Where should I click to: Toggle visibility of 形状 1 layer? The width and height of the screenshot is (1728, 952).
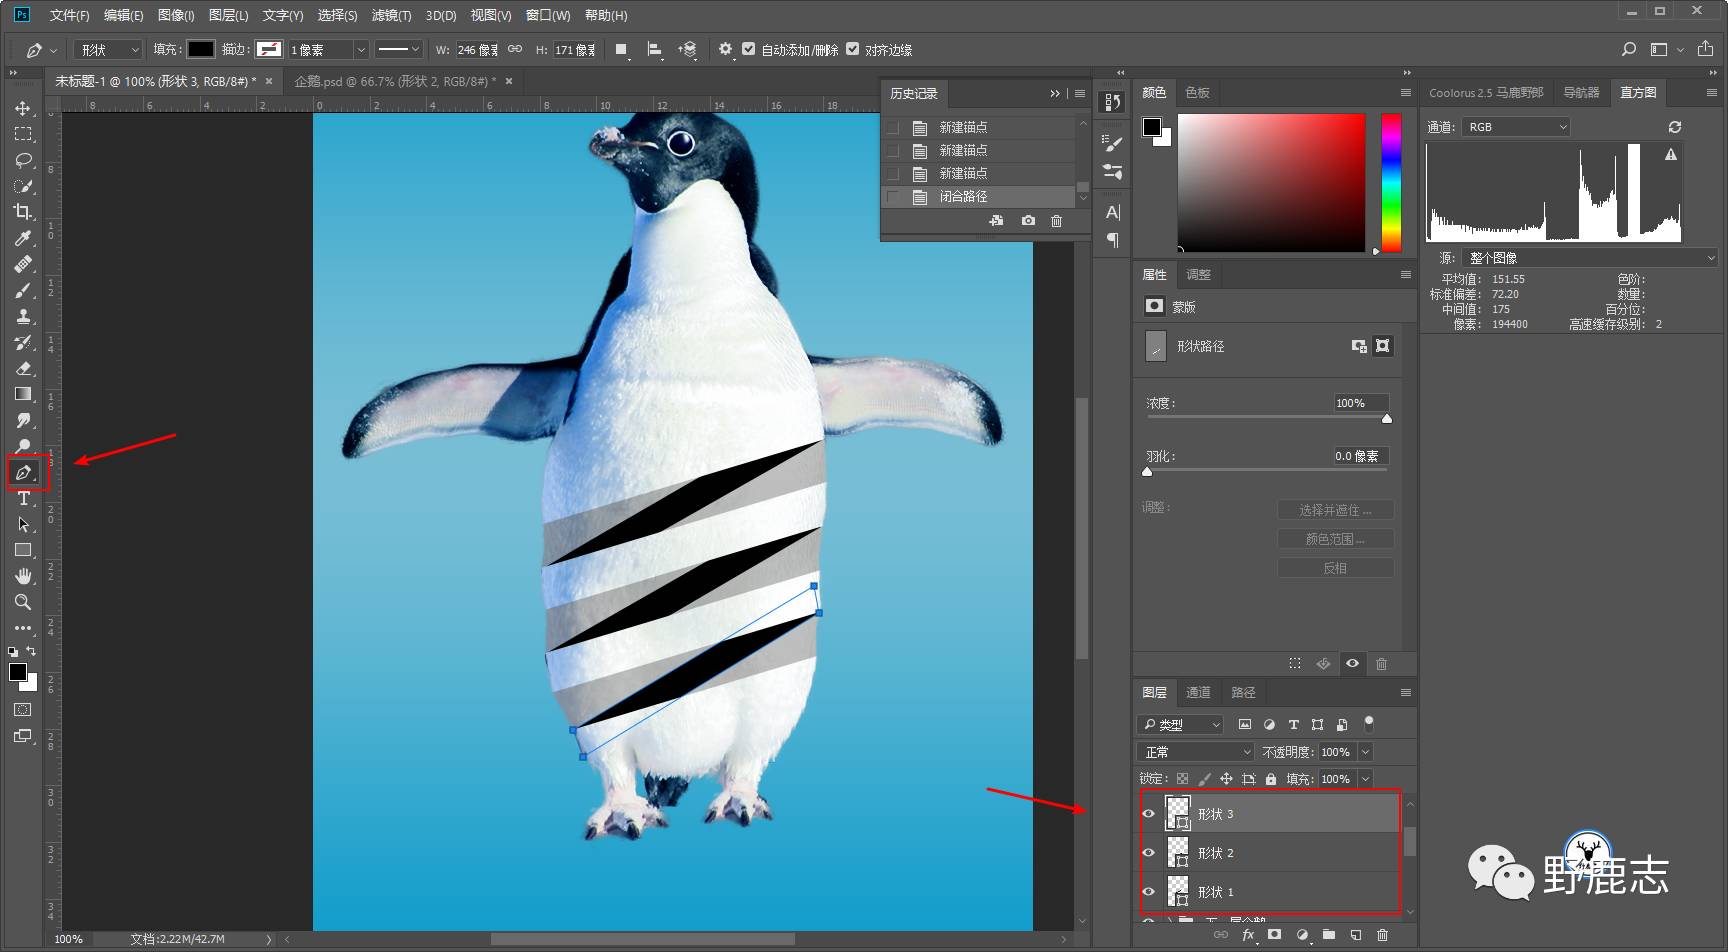point(1148,892)
